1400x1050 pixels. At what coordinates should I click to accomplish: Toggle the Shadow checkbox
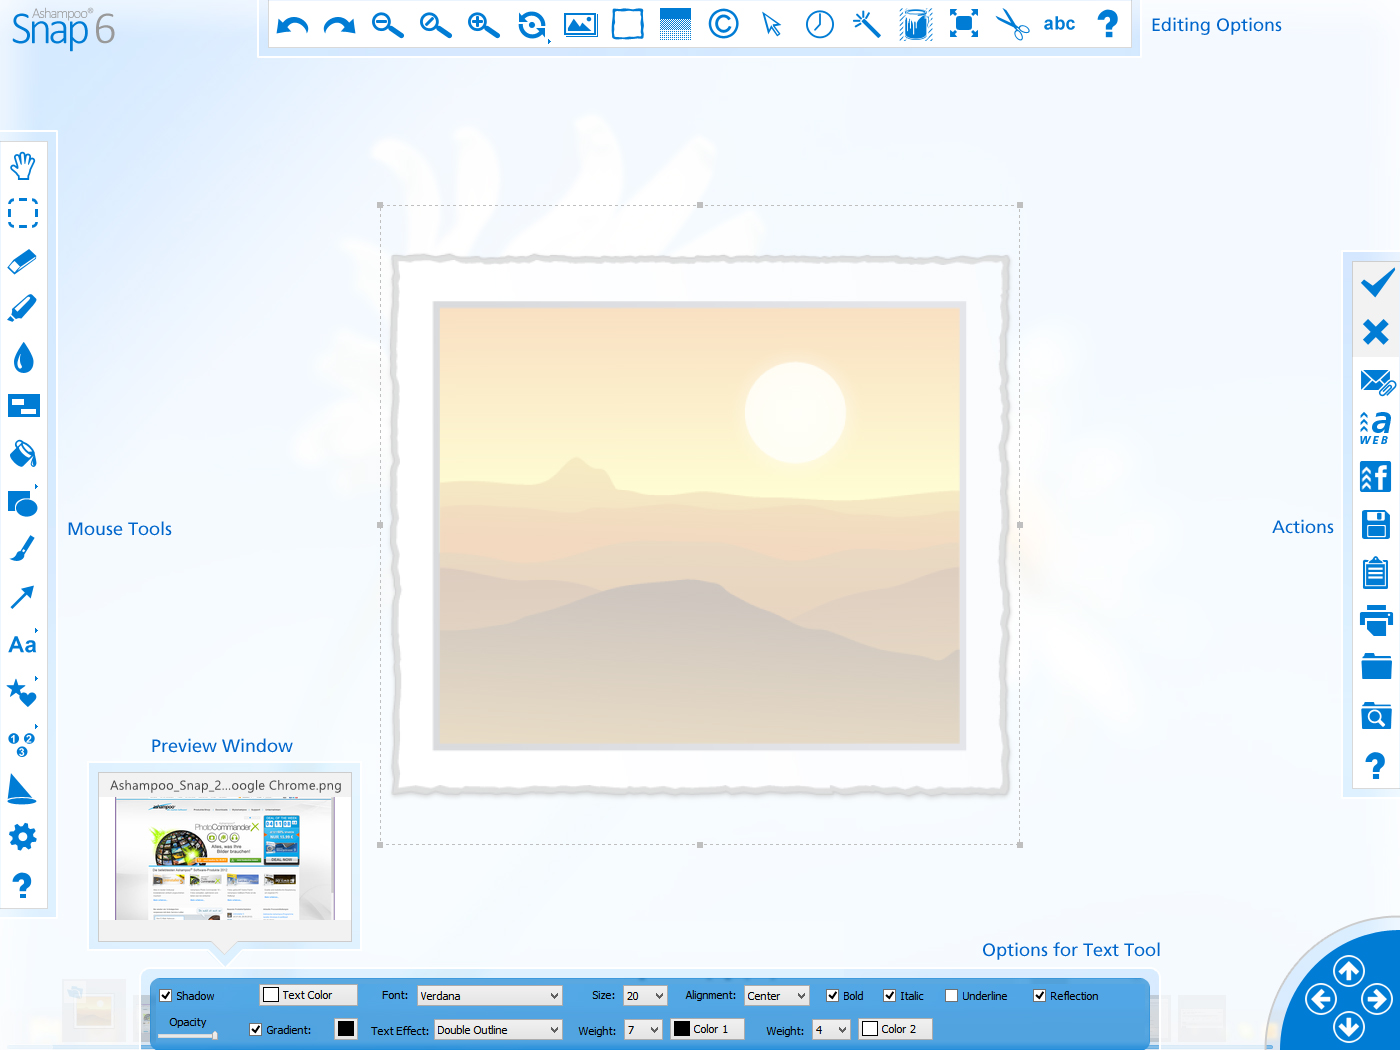point(166,996)
